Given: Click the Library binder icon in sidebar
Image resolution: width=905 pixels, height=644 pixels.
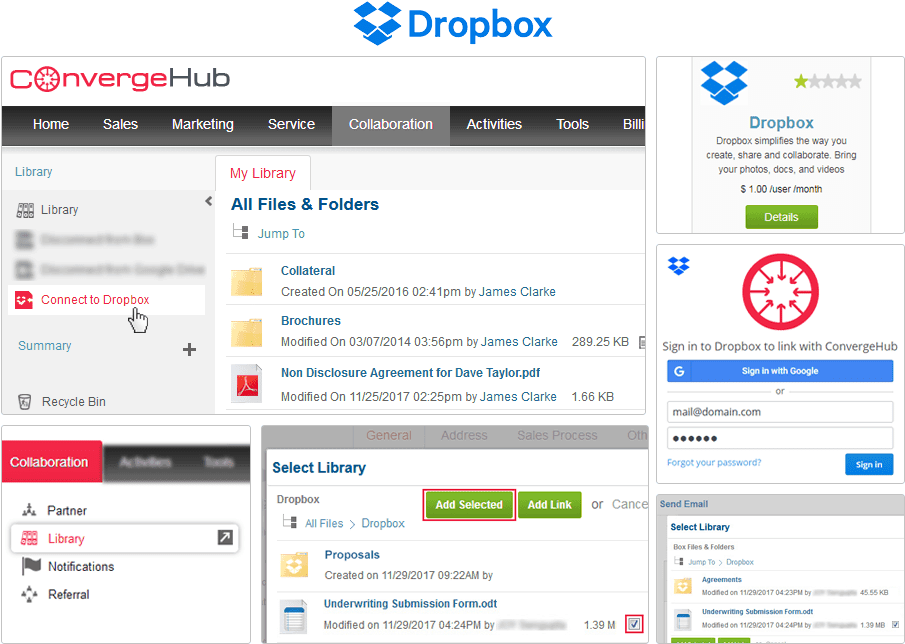Looking at the screenshot, I should coord(25,210).
